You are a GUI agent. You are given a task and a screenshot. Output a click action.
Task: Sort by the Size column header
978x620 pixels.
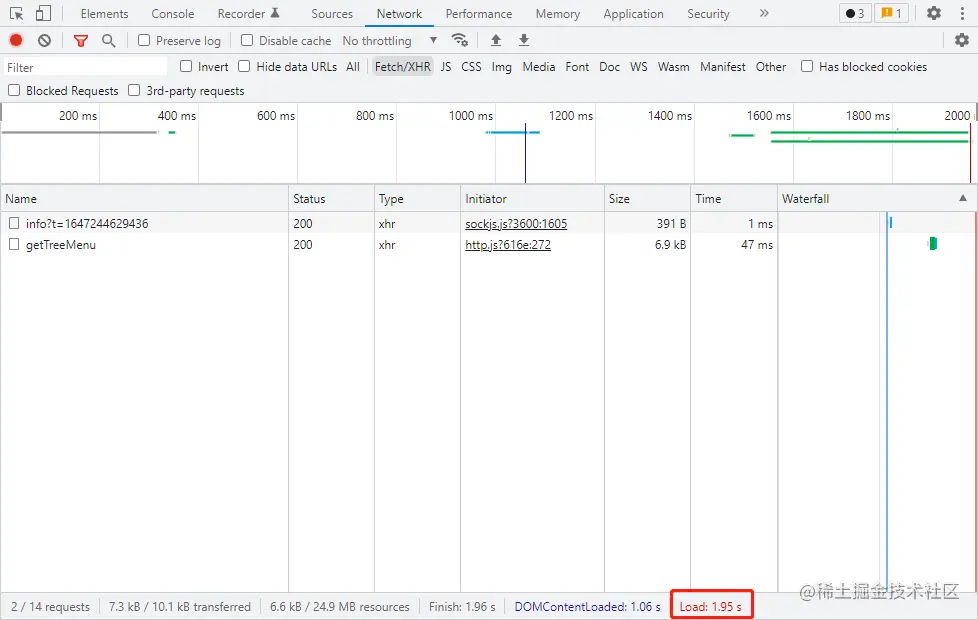647,198
